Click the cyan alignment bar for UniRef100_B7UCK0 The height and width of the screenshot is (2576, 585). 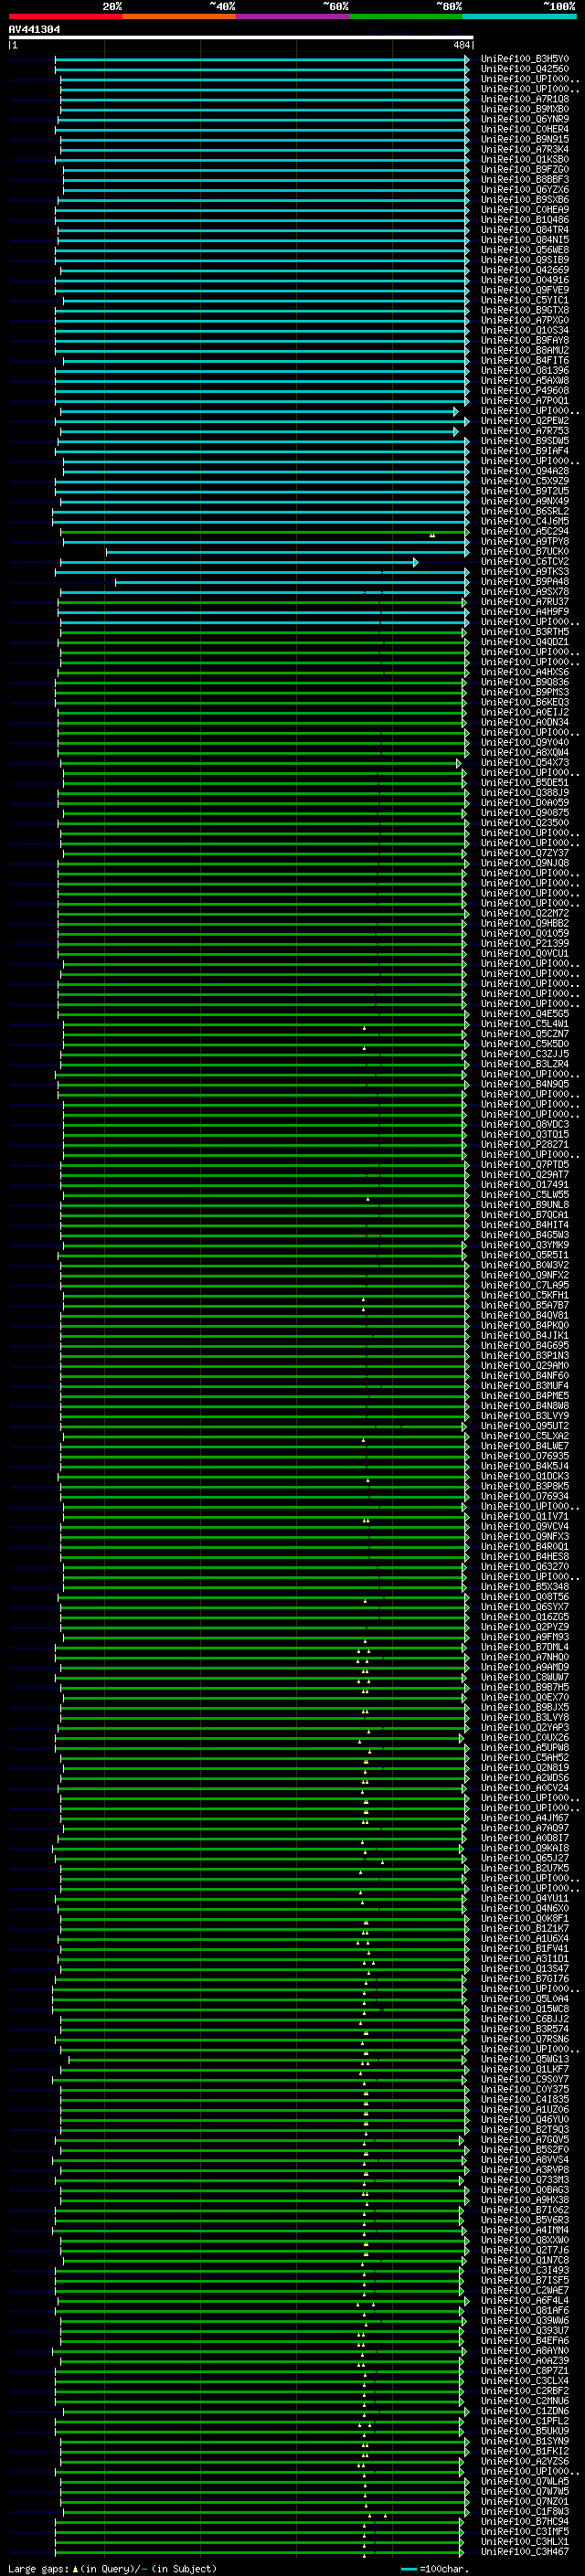[x=287, y=551]
